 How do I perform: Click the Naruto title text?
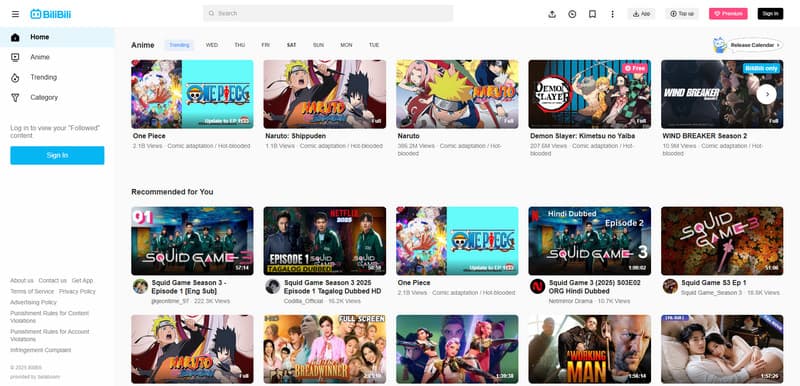[x=408, y=136]
